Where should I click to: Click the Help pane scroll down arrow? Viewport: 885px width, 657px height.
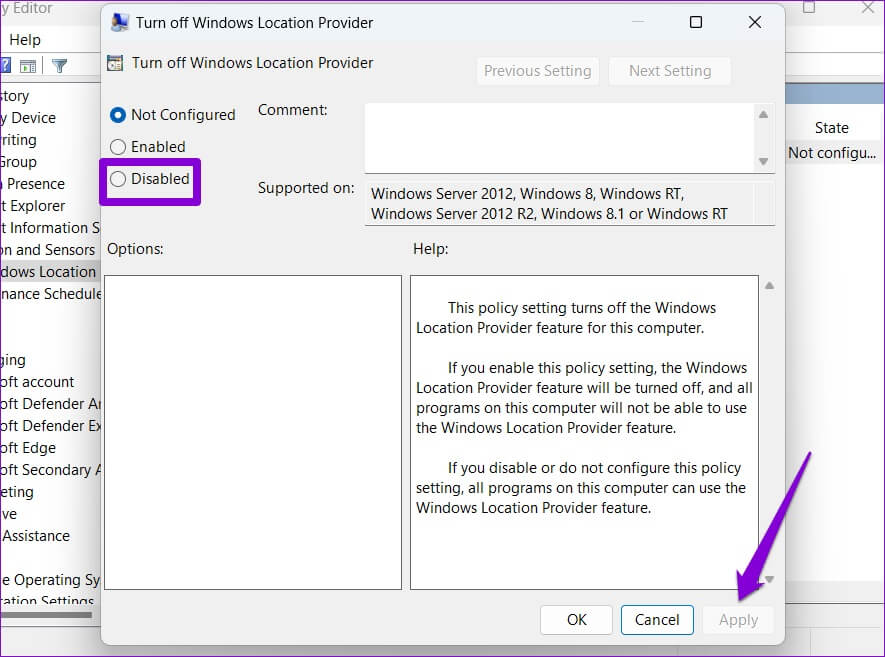click(769, 579)
